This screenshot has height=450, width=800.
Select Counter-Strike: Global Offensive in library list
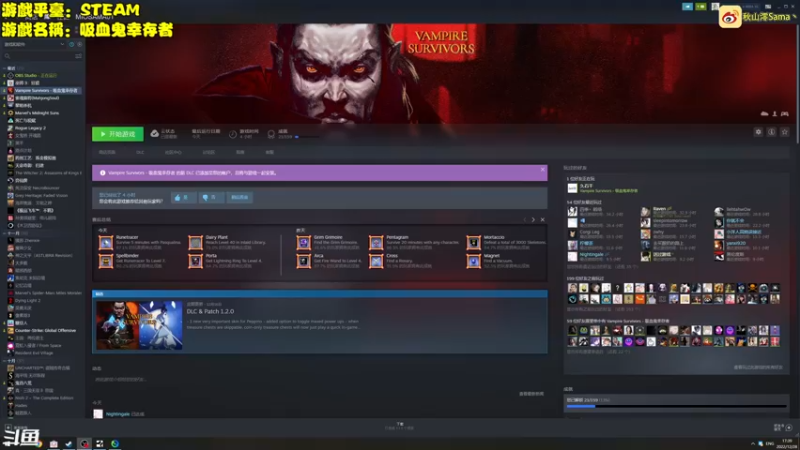tap(44, 331)
